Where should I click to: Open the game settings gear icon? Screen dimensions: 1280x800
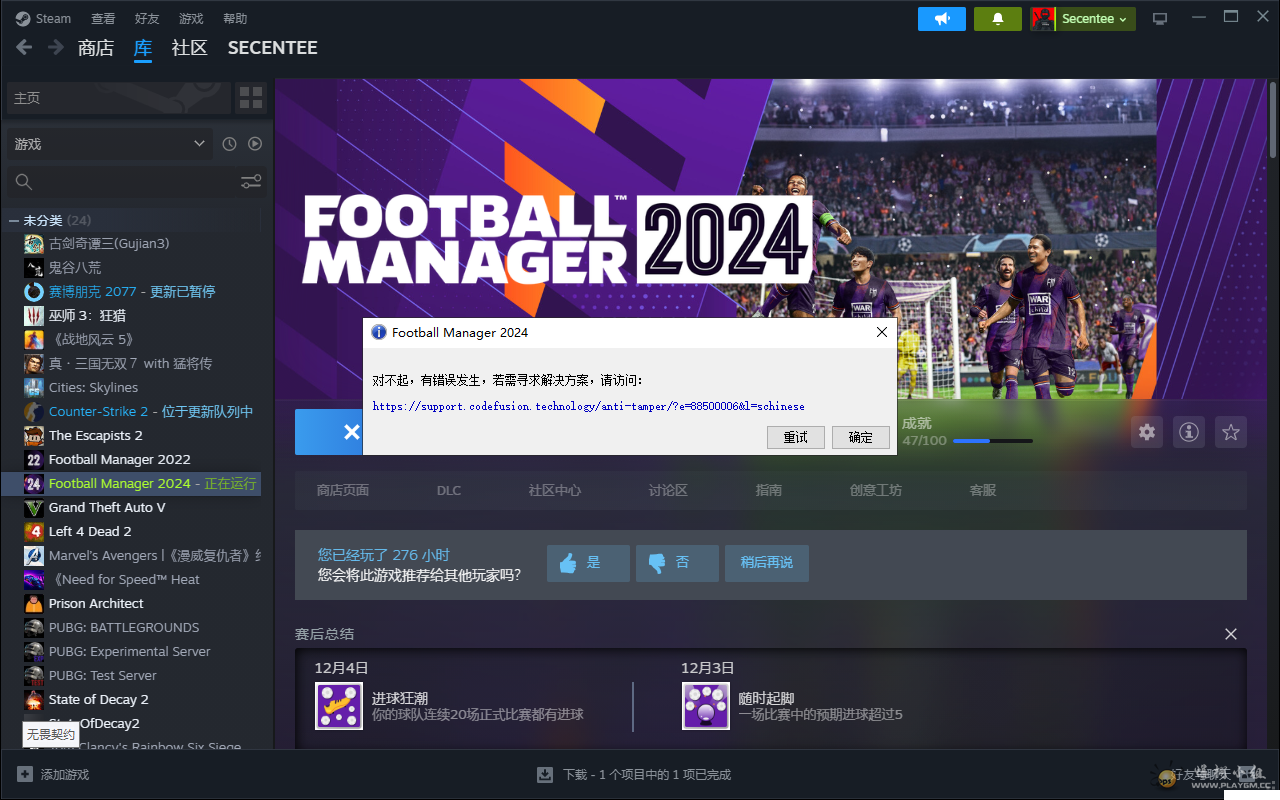(x=1147, y=432)
